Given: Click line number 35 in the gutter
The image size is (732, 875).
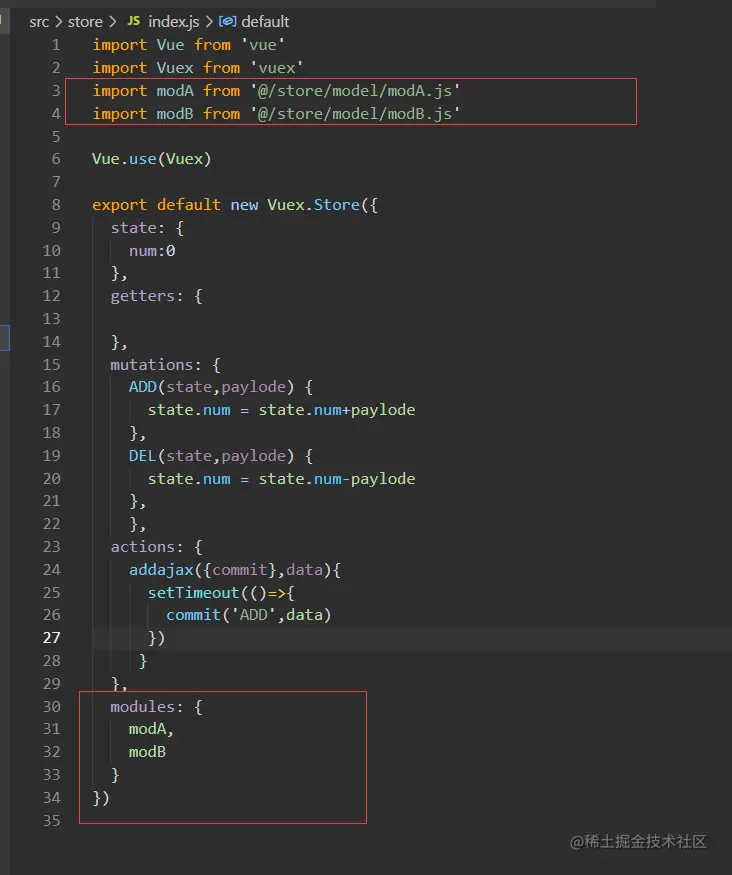Looking at the screenshot, I should (51, 820).
